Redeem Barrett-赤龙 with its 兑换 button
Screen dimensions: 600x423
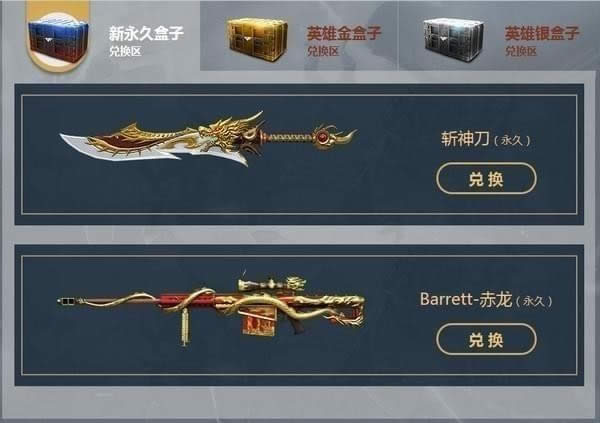pyautogui.click(x=486, y=339)
